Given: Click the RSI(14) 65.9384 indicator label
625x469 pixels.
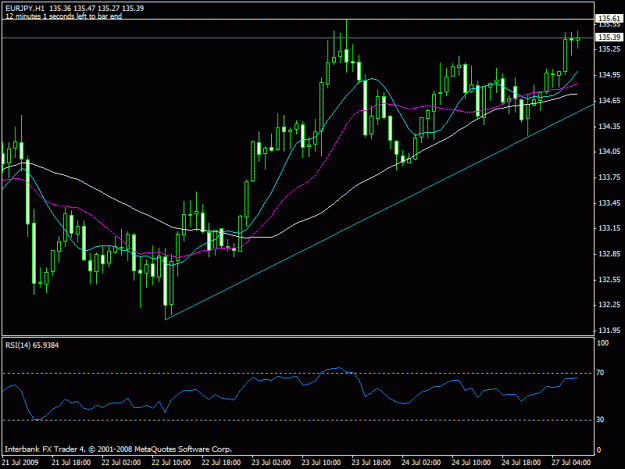Looking at the screenshot, I should coord(32,345).
